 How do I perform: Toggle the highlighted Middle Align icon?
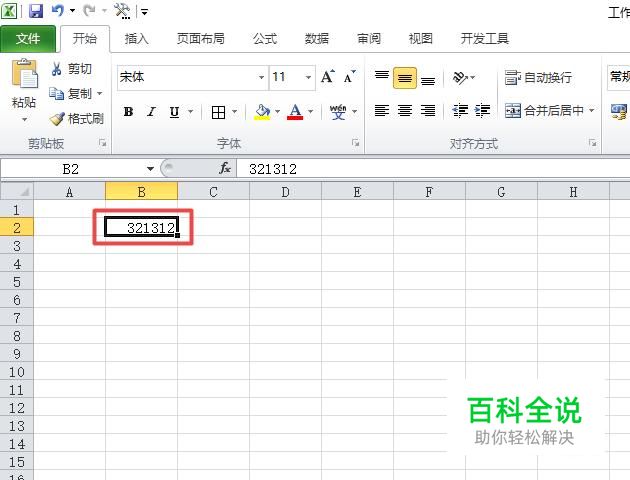tap(405, 78)
